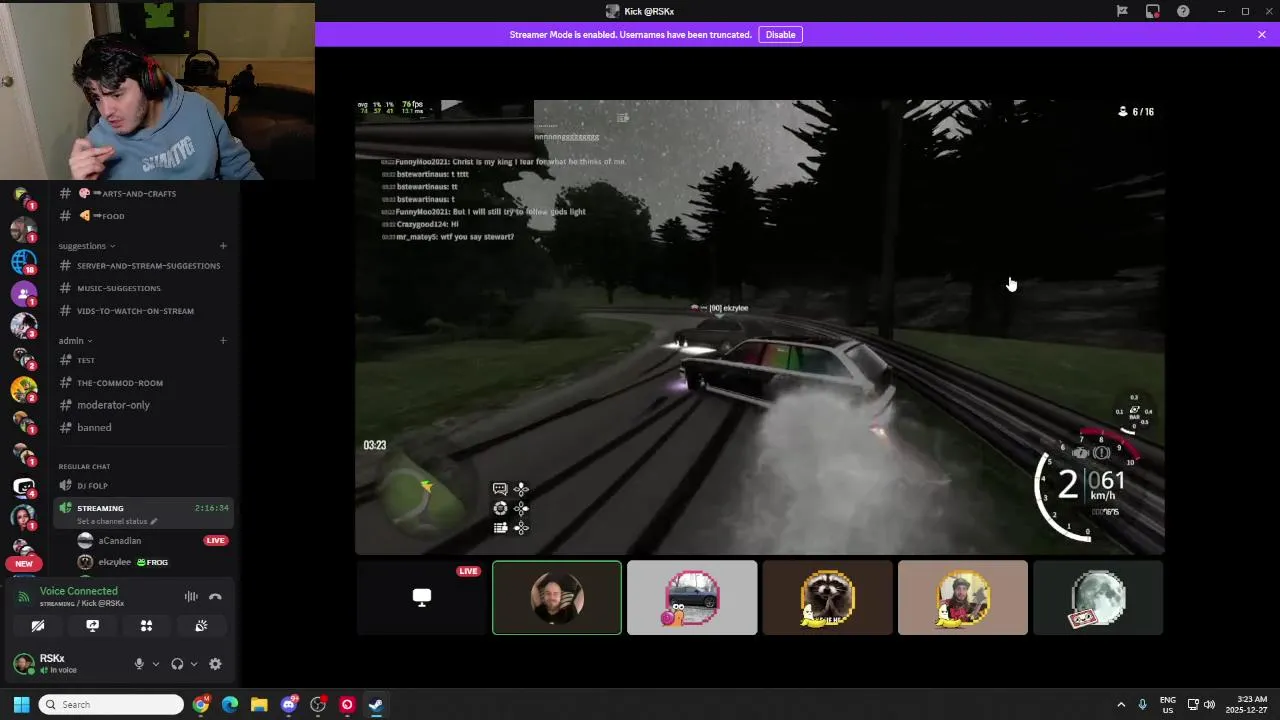Open the Voice Connected status text
This screenshot has width=1280, height=720.
pos(78,591)
